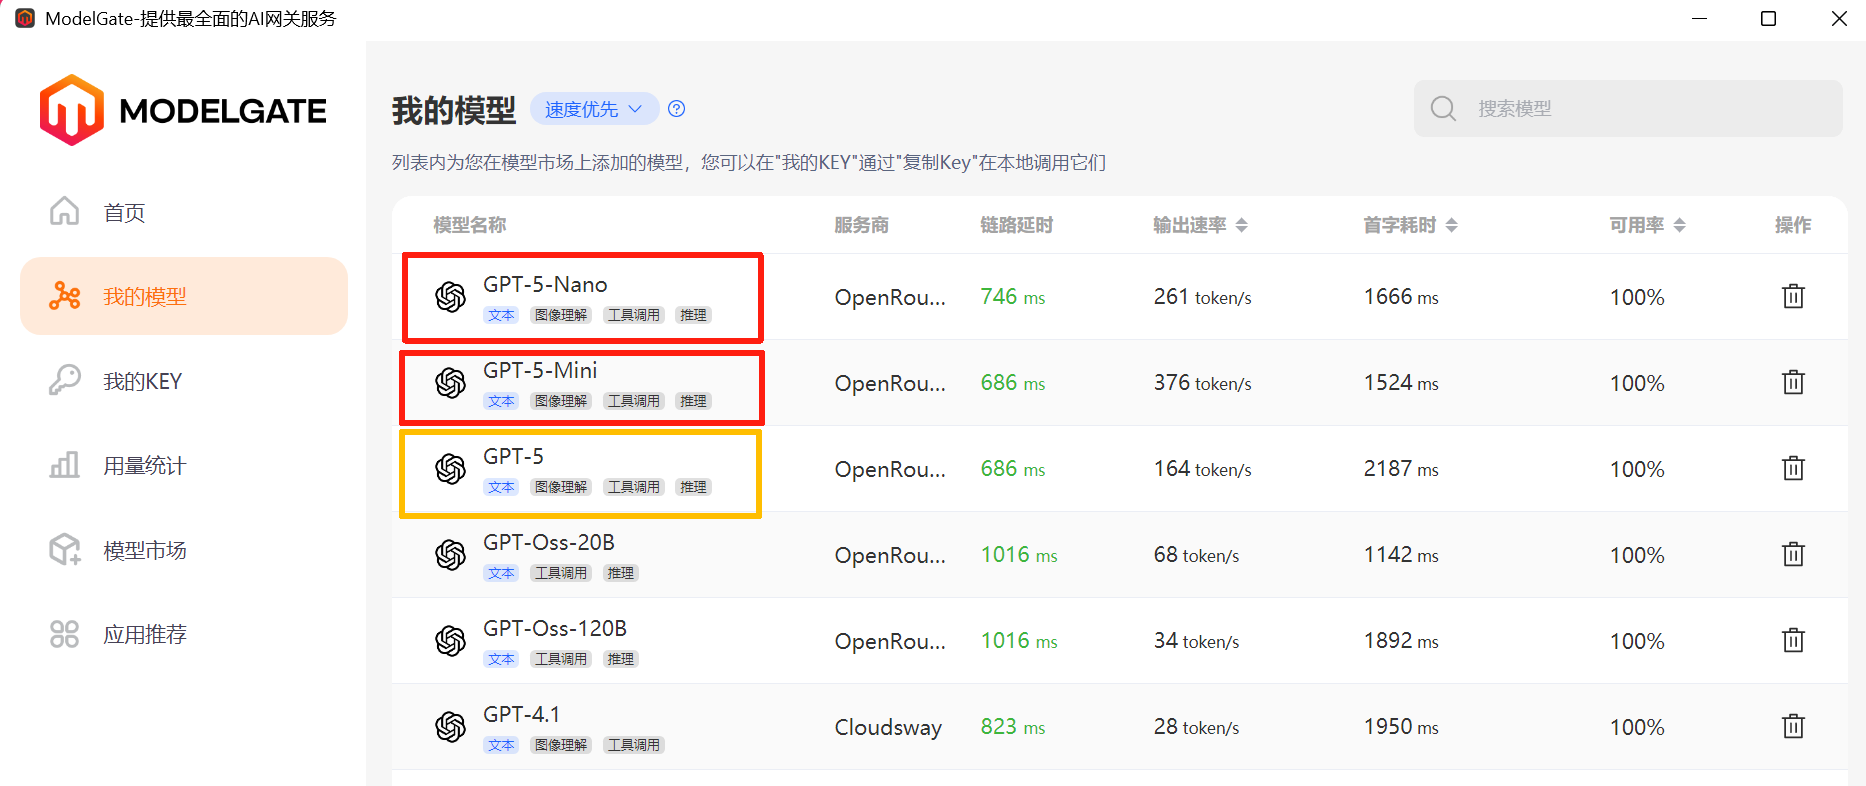Click the help question-mark icon beside 速度优先
This screenshot has width=1866, height=786.
point(677,109)
